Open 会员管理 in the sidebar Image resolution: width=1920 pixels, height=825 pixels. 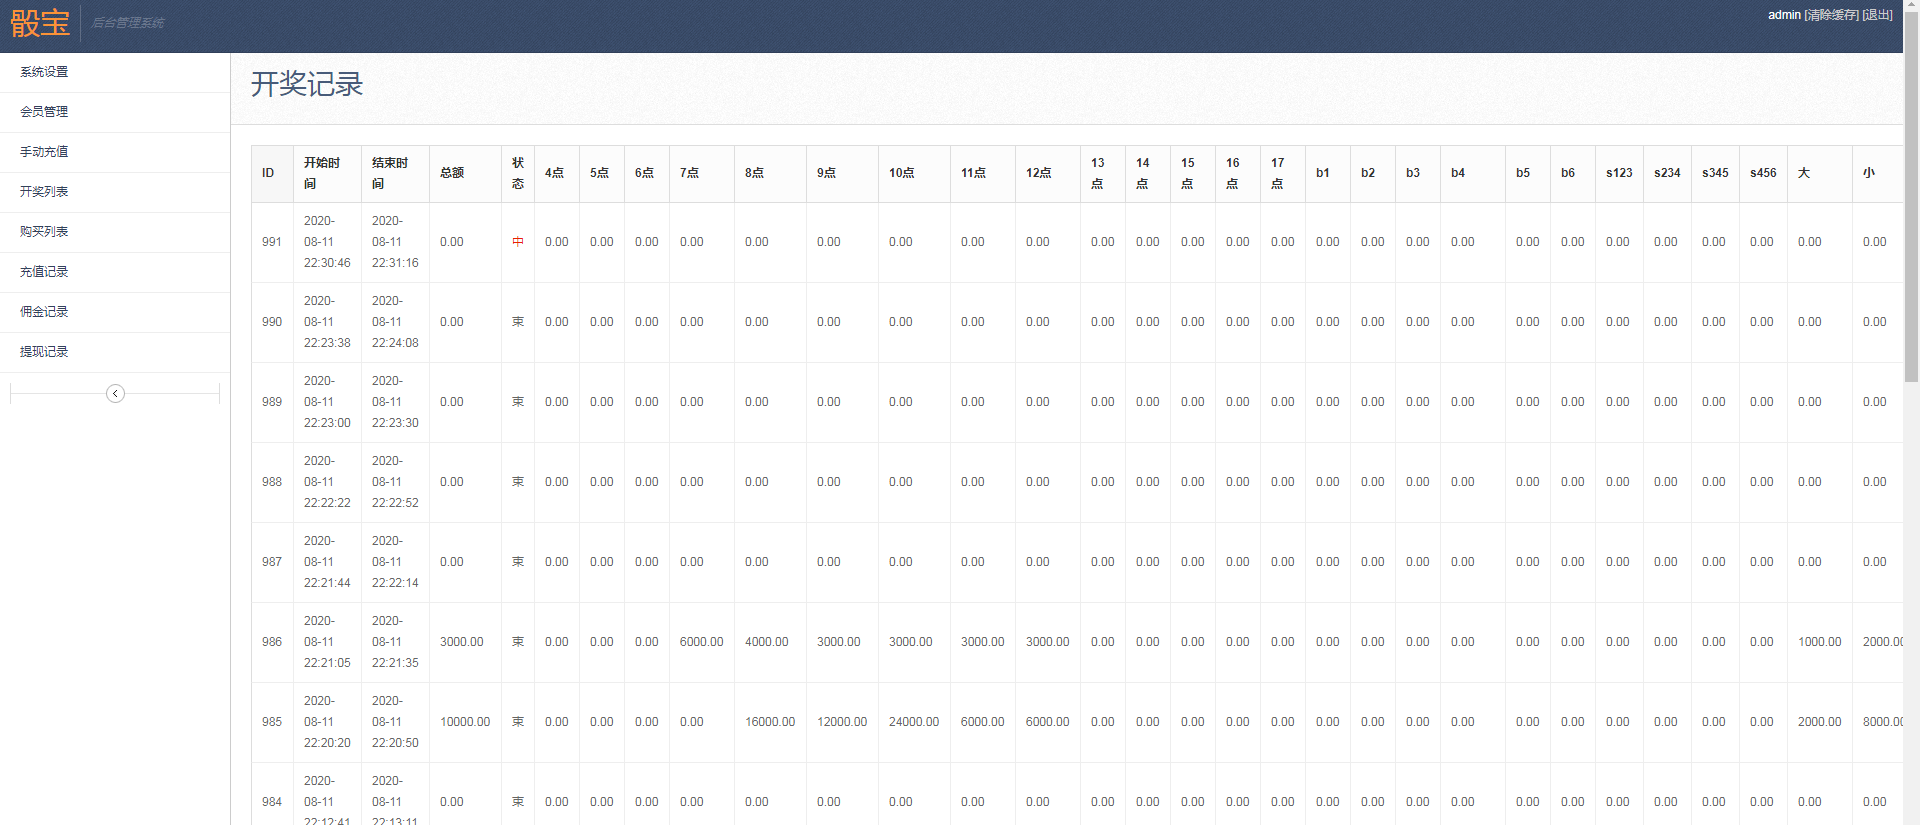tap(44, 112)
